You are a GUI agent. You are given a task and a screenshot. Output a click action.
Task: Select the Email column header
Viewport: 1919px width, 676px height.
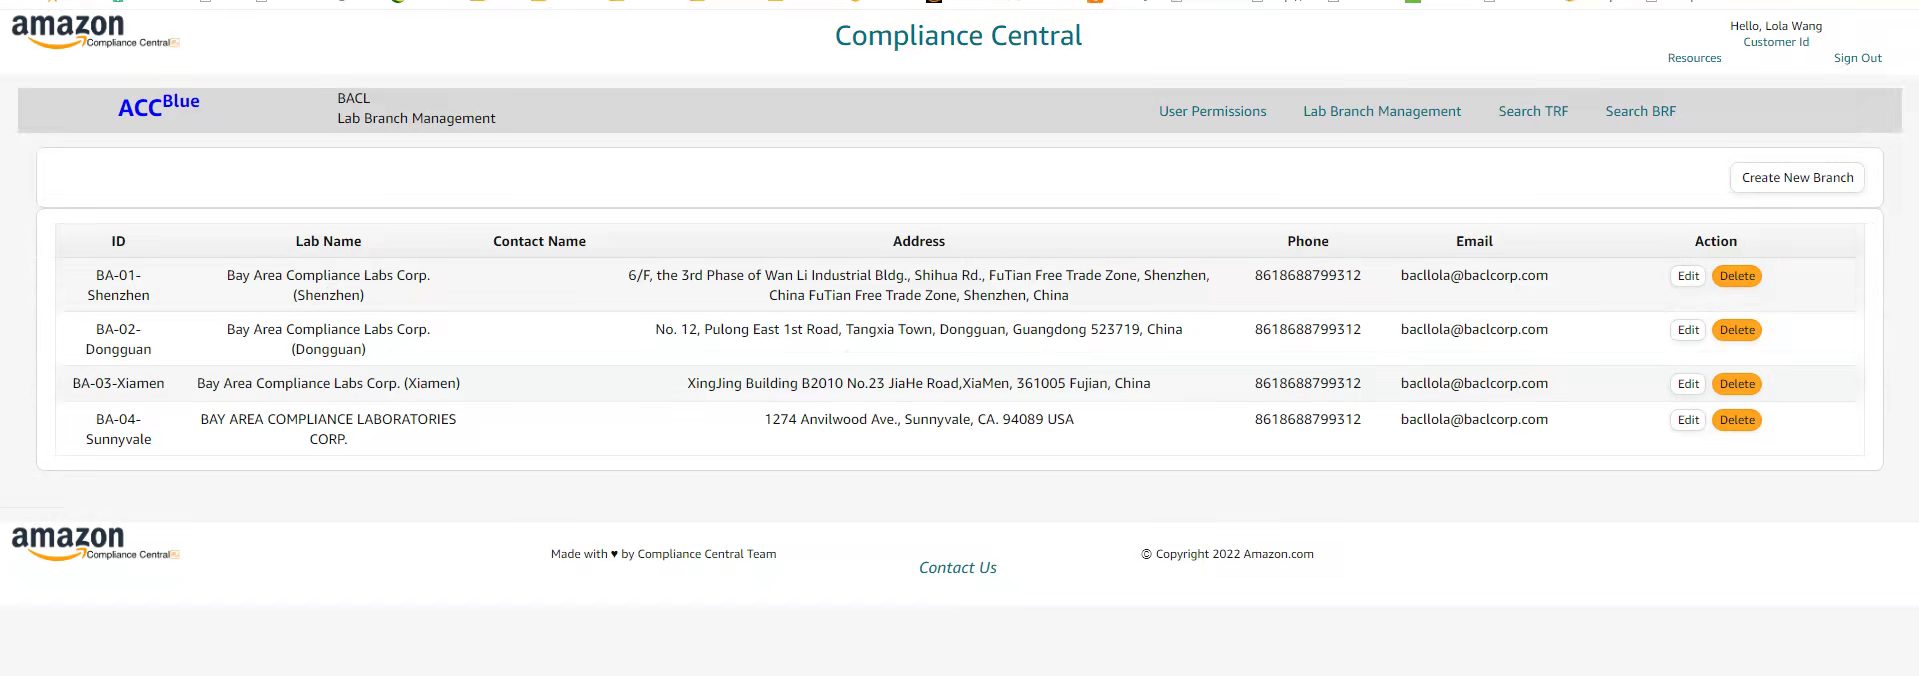(x=1474, y=241)
